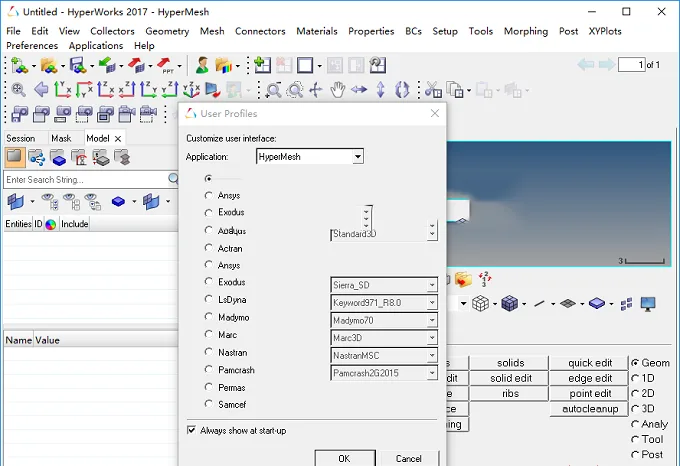Select the LsDyna profile radio button
Screen dimensions: 680x466
(x=209, y=299)
